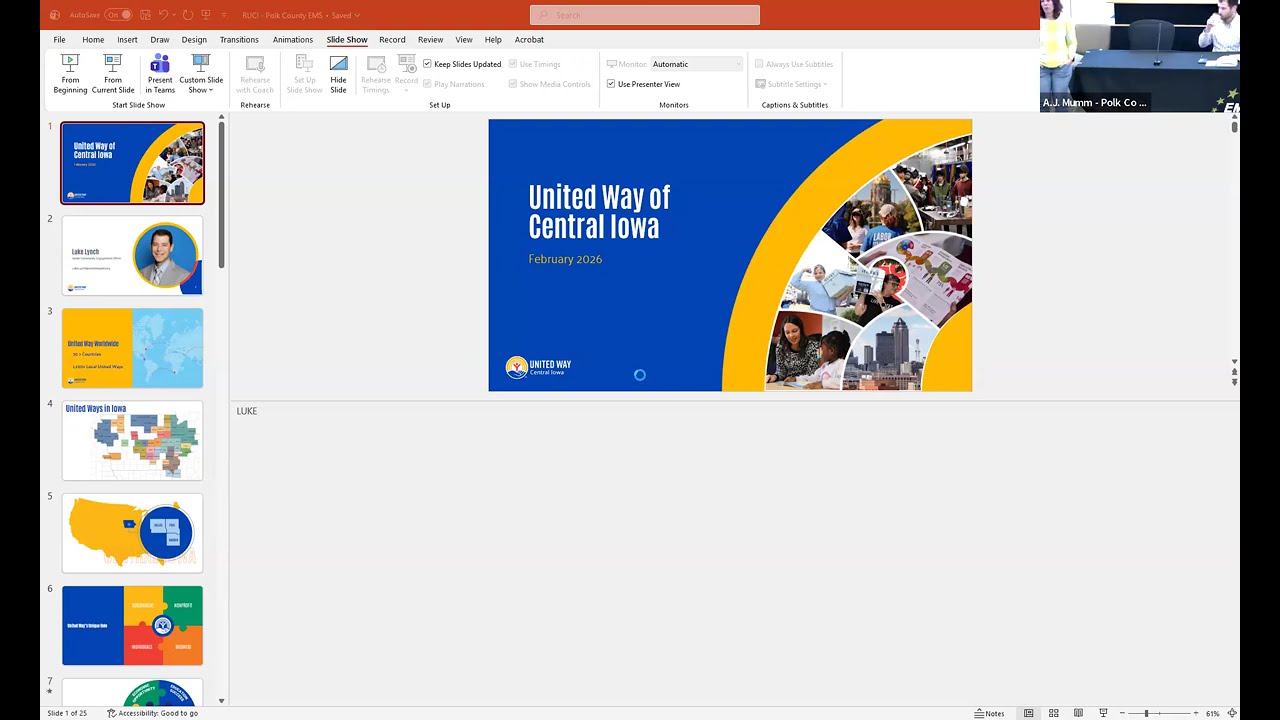Switch to the Home tab
This screenshot has width=1280, height=720.
[93, 40]
